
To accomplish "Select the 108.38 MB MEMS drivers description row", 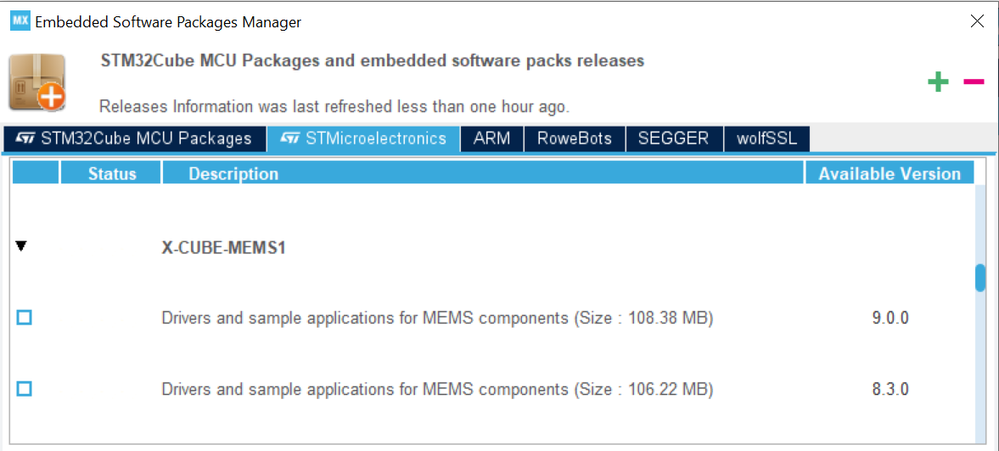I will tap(437, 319).
